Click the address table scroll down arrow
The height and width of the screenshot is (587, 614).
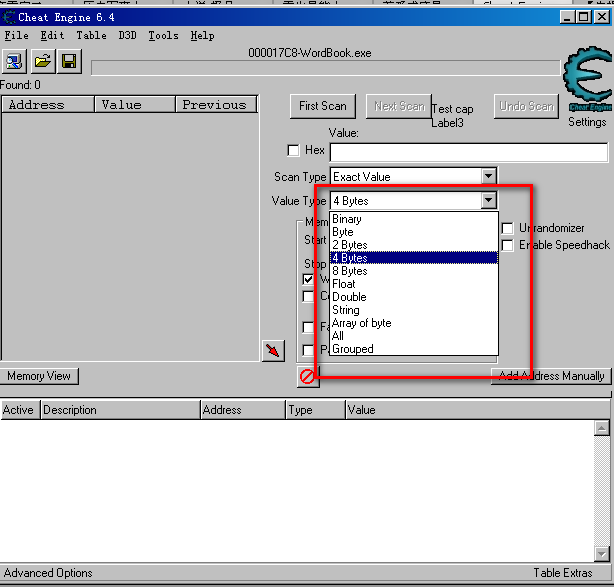click(x=601, y=554)
